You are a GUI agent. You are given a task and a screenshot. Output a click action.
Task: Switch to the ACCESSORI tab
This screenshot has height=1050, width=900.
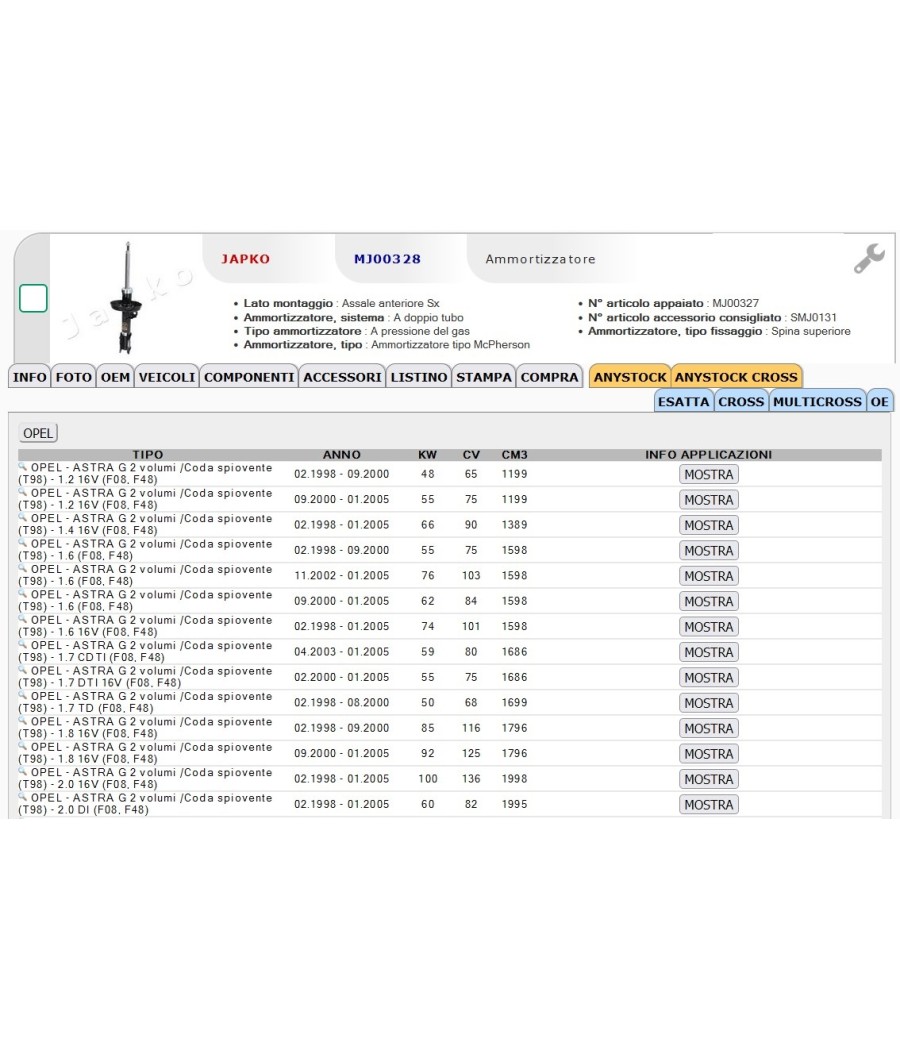(x=342, y=377)
